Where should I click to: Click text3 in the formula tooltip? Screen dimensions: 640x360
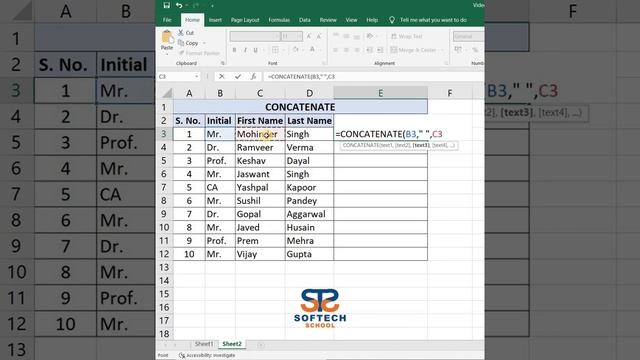pos(421,145)
